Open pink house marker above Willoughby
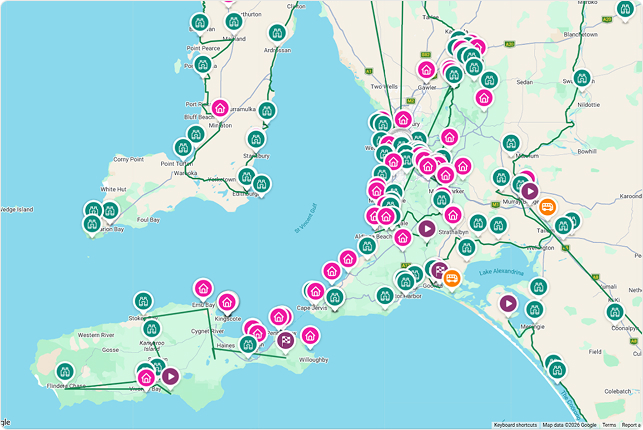 (310, 336)
